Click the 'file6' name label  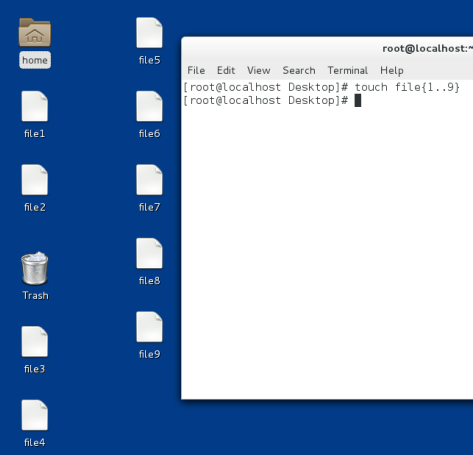tap(150, 134)
